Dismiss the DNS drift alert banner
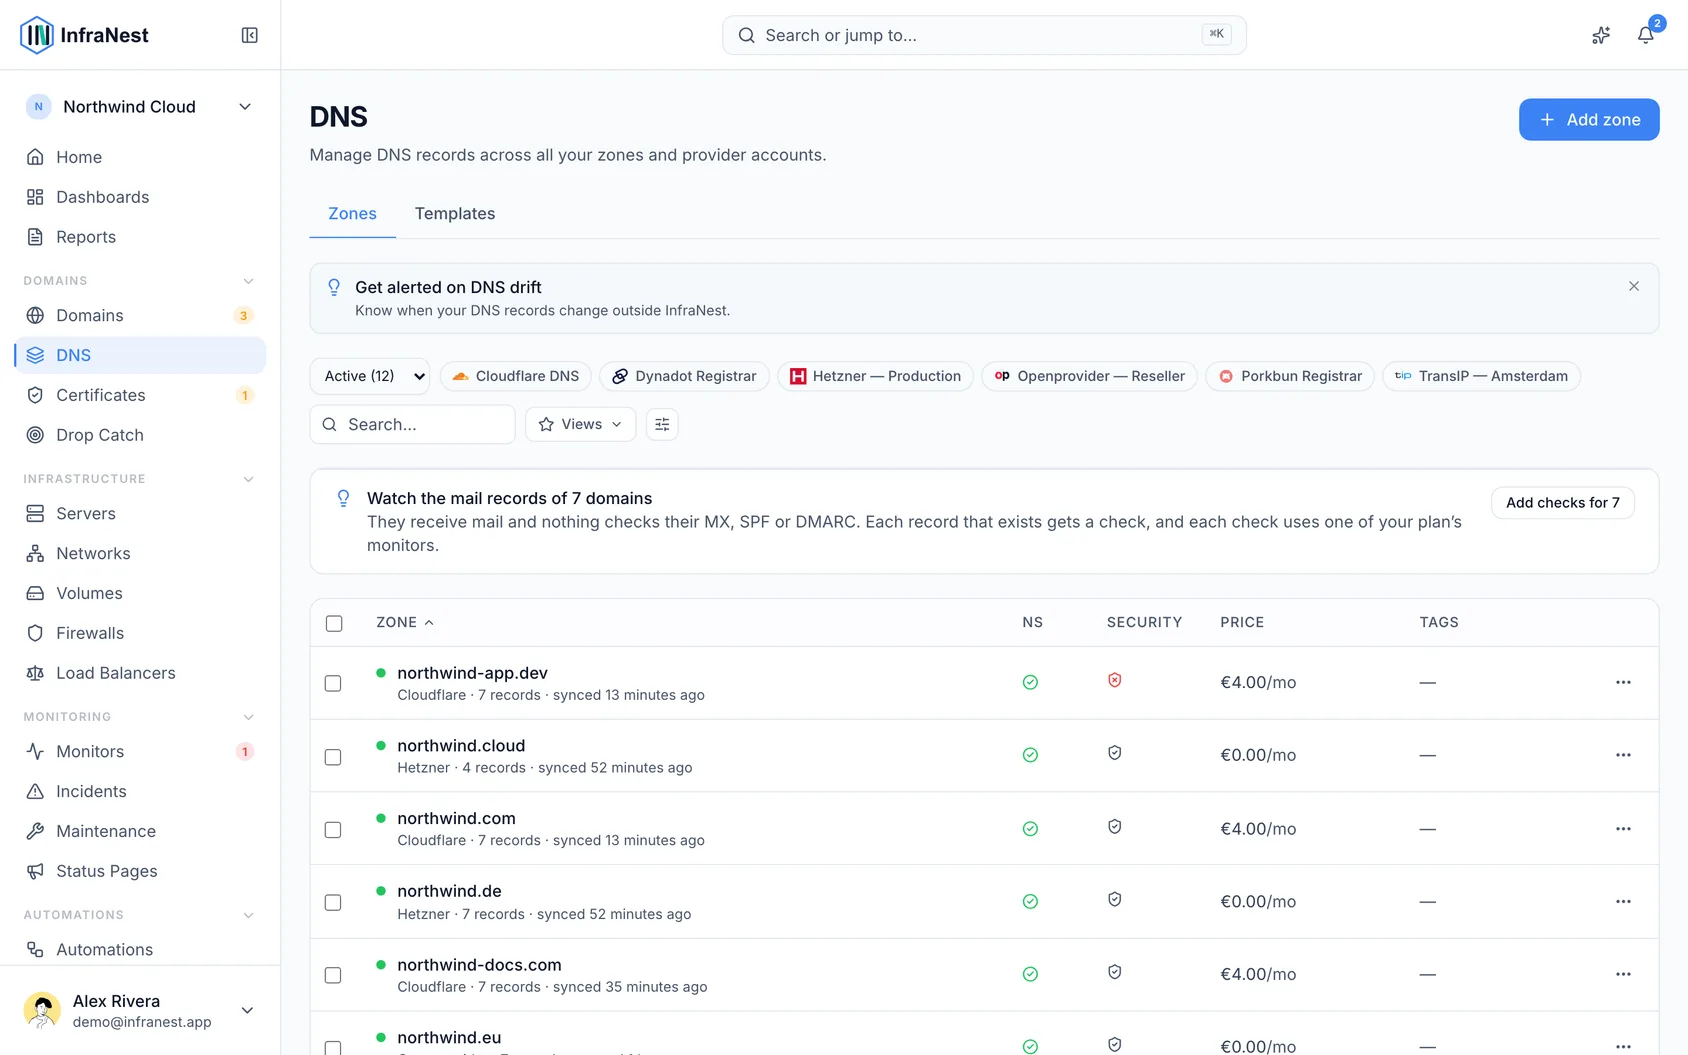This screenshot has height=1055, width=1688. point(1634,286)
